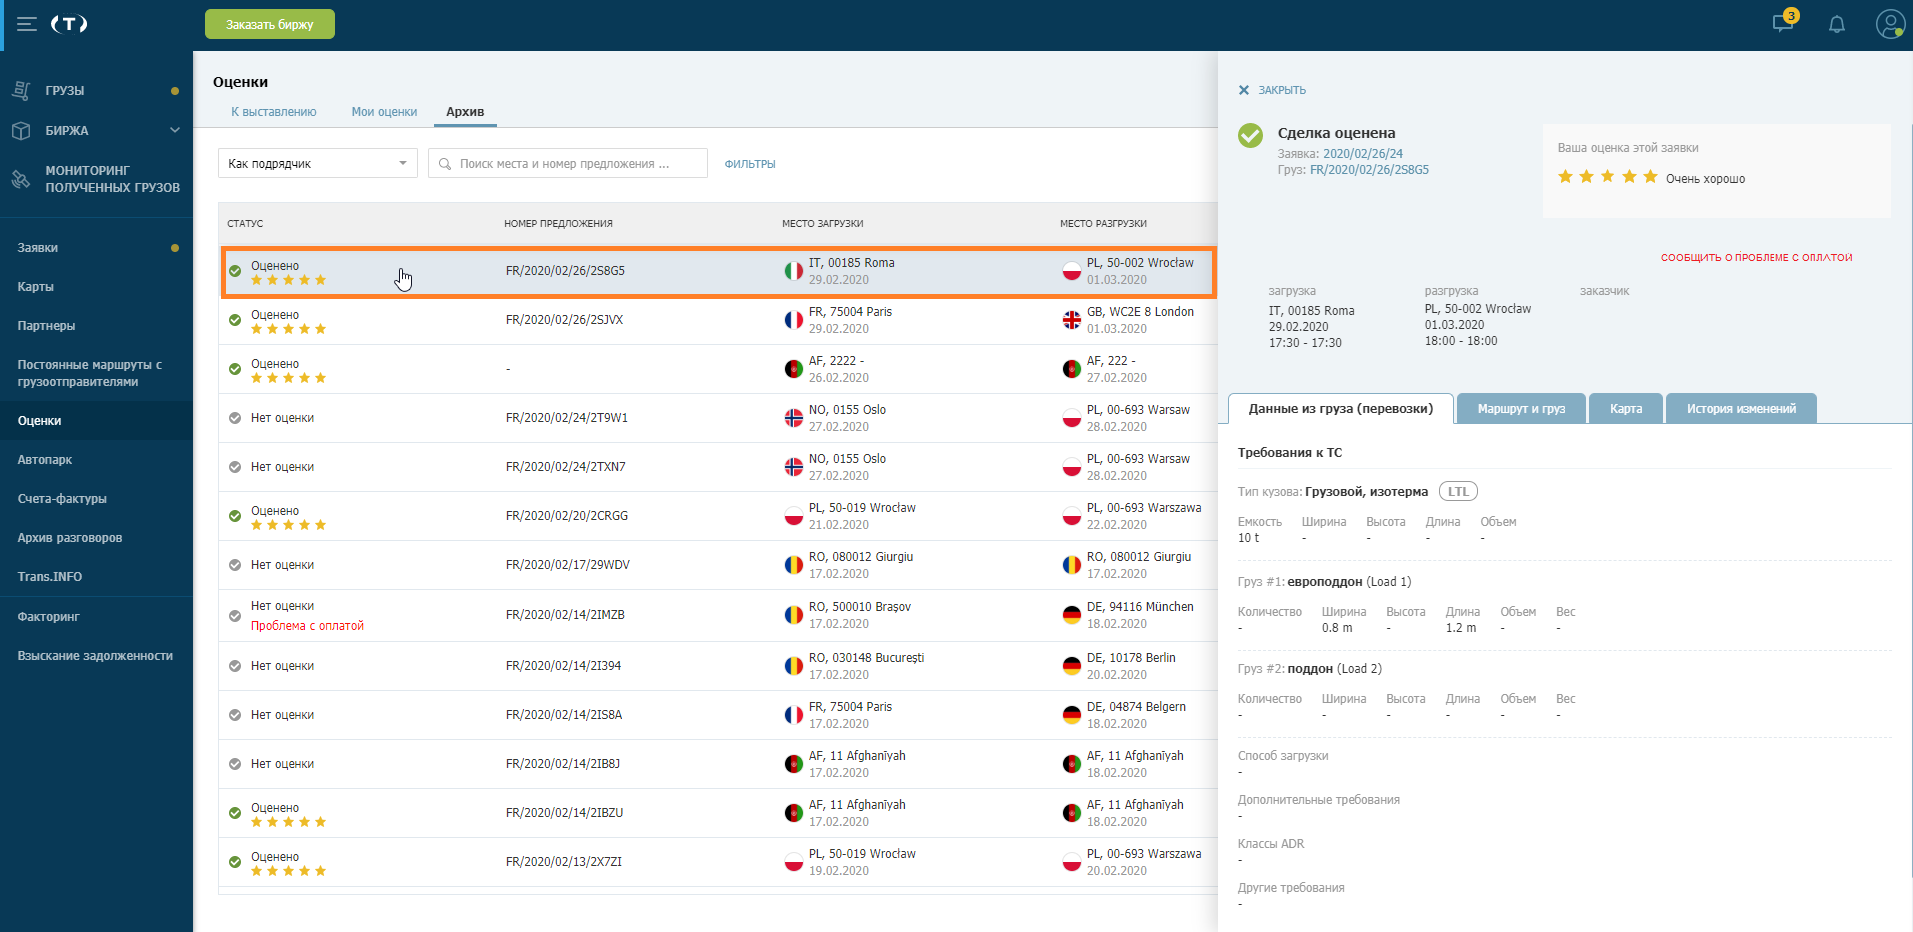This screenshot has height=932, width=1913.
Task: Click the Проблема с оплатой status text
Action: pyautogui.click(x=307, y=626)
